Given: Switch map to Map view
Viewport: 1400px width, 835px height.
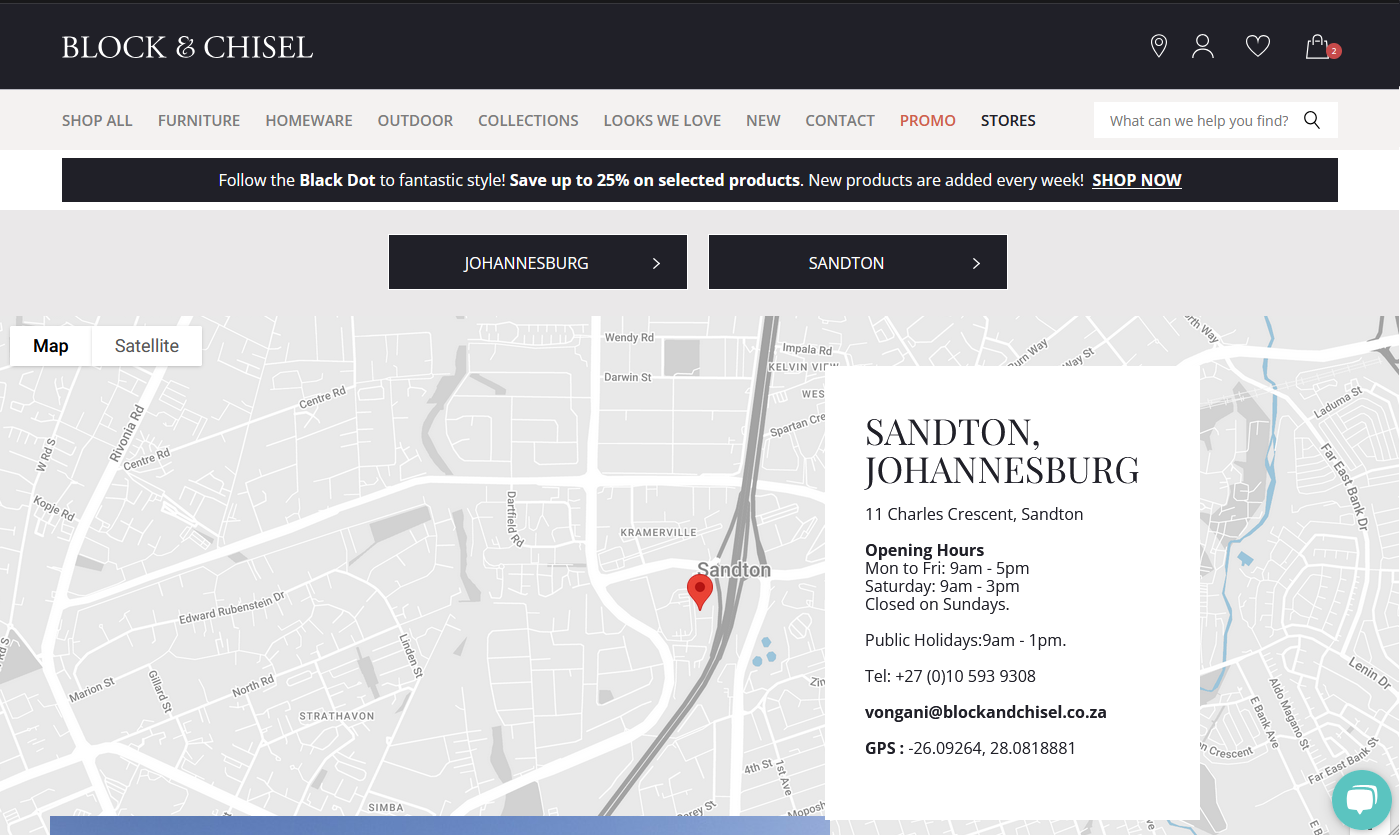Looking at the screenshot, I should click(x=51, y=346).
